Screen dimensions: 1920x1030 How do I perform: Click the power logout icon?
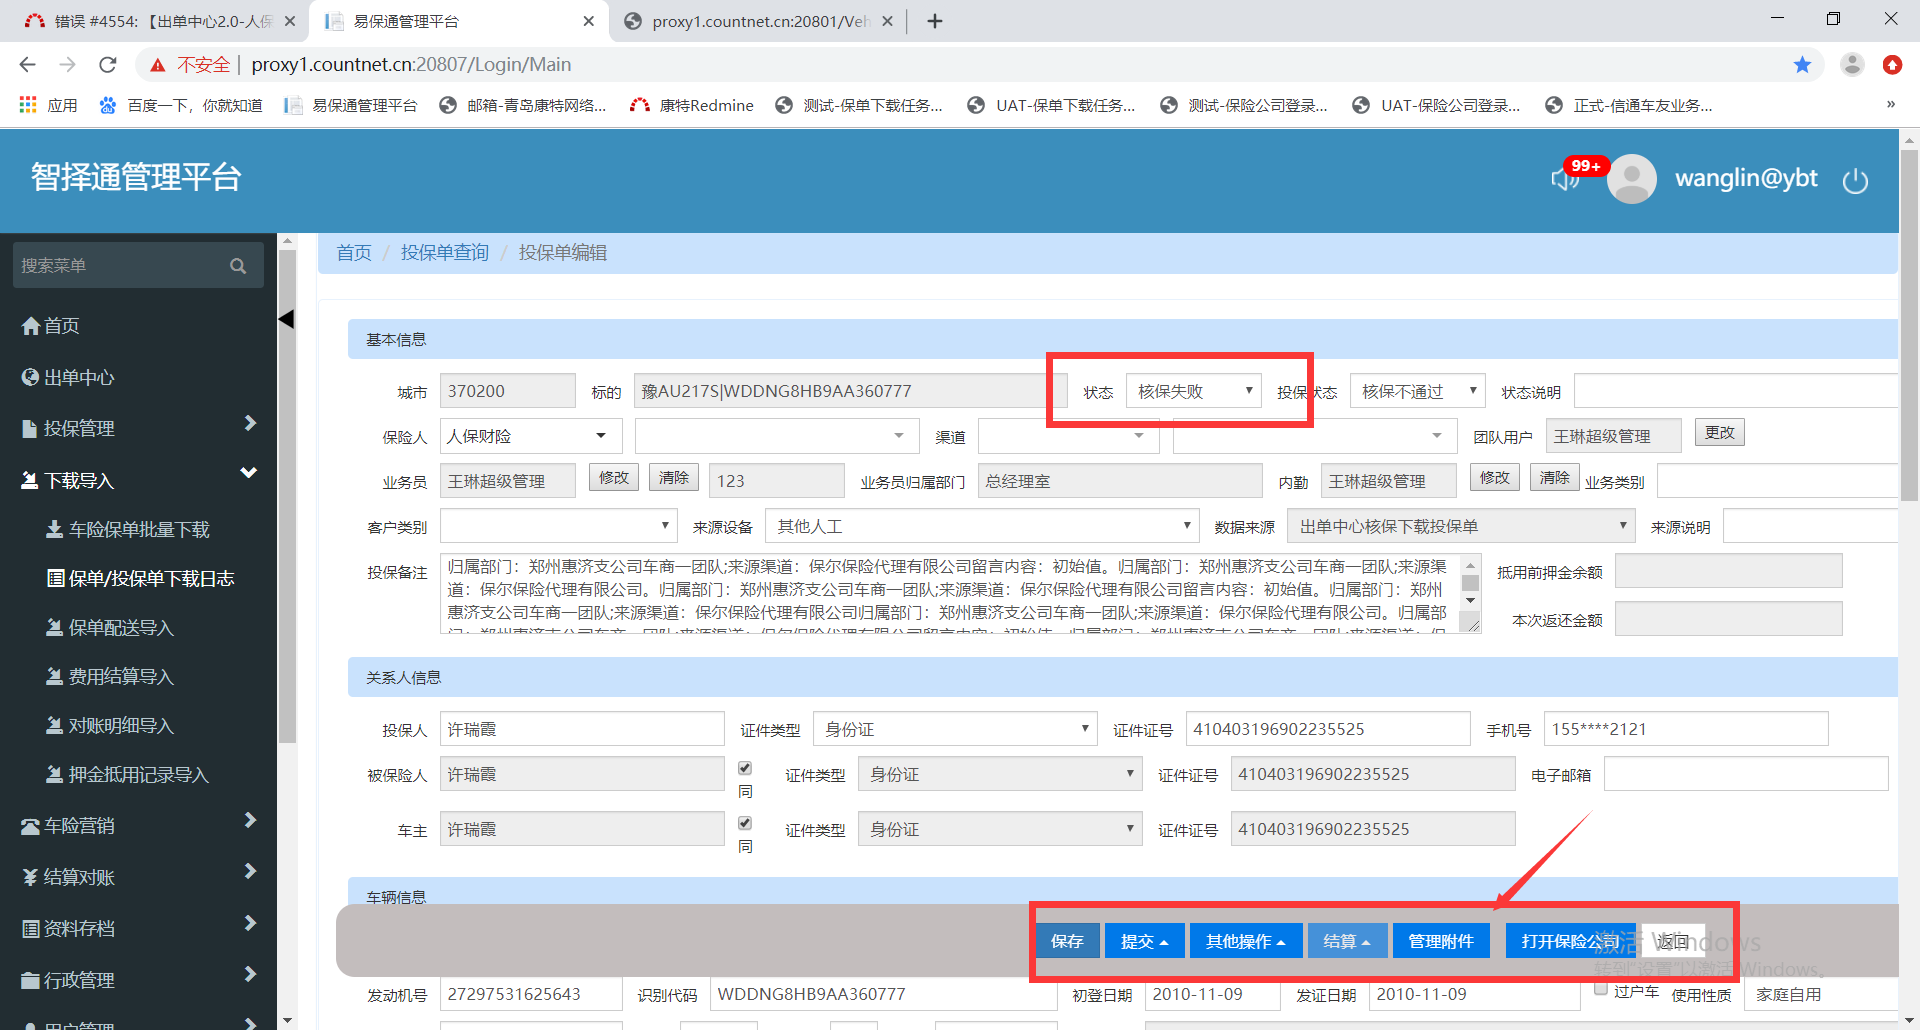coord(1855,181)
